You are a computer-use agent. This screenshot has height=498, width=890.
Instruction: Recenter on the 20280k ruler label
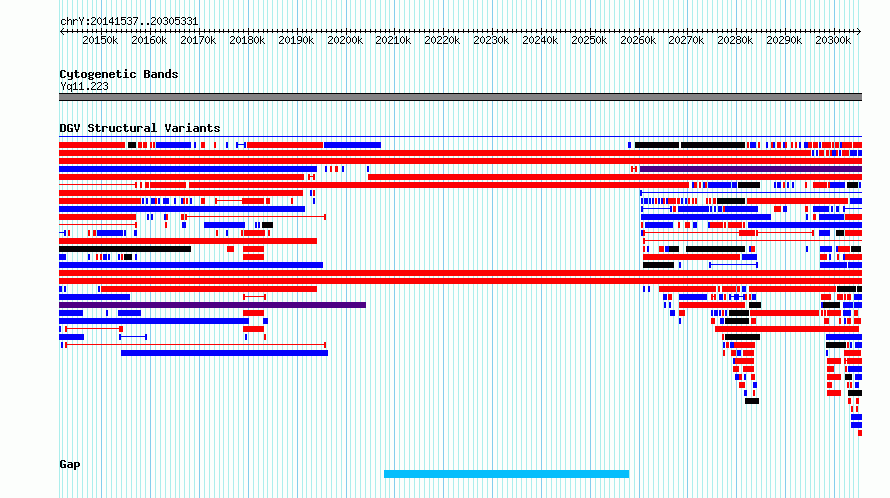click(735, 40)
